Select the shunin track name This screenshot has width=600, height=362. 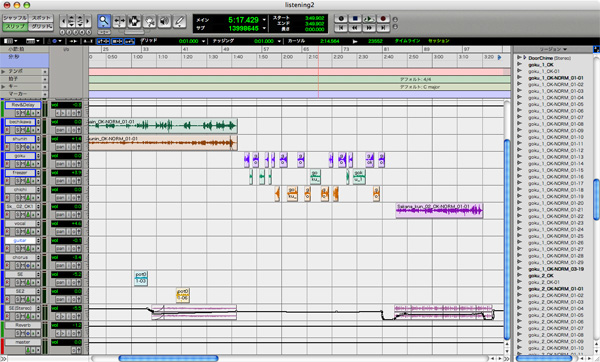pos(20,139)
